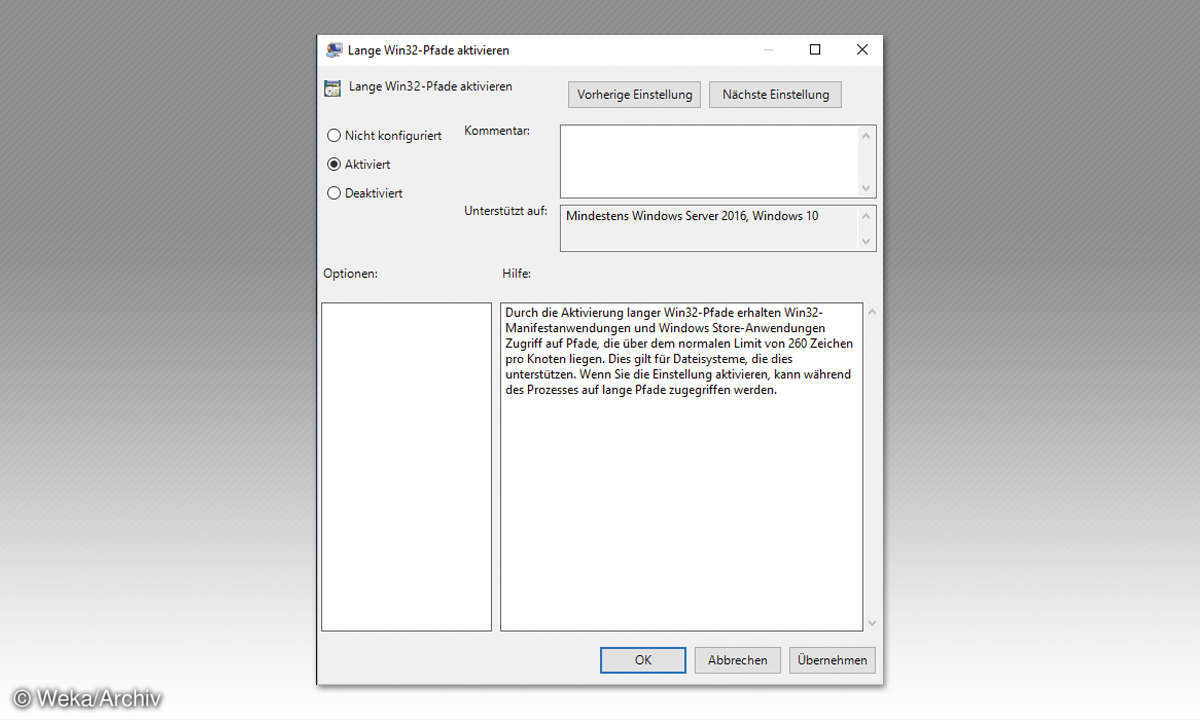Minimize the dialog window
The height and width of the screenshot is (720, 1200).
(768, 50)
